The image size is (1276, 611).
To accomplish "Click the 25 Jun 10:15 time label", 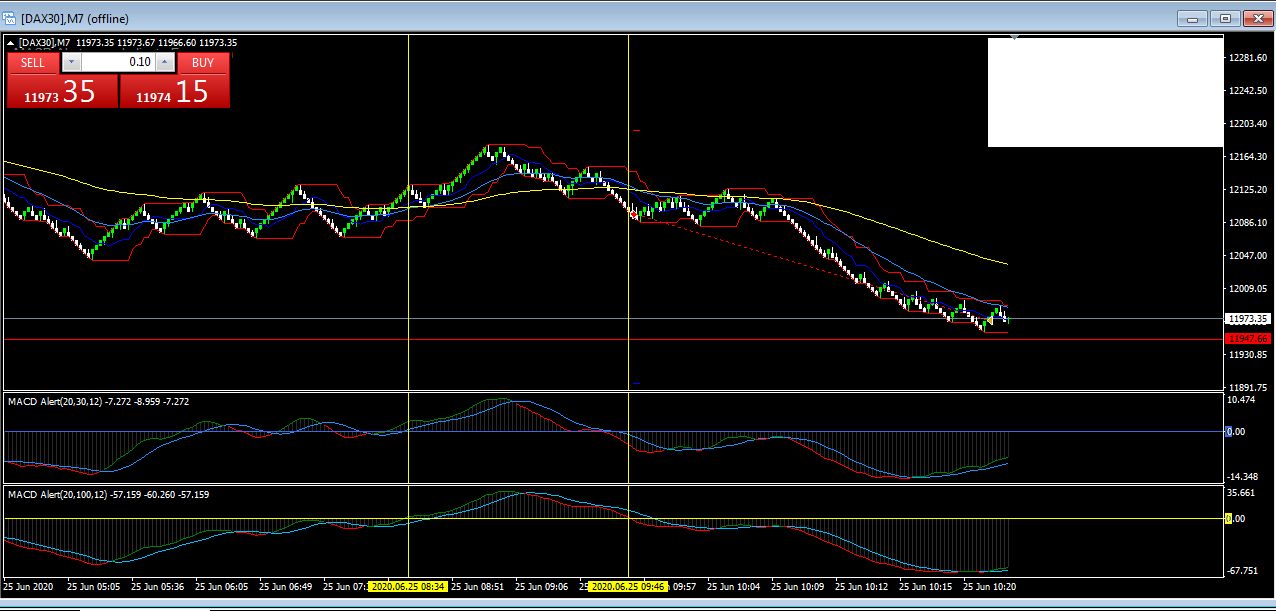I will click(x=927, y=586).
